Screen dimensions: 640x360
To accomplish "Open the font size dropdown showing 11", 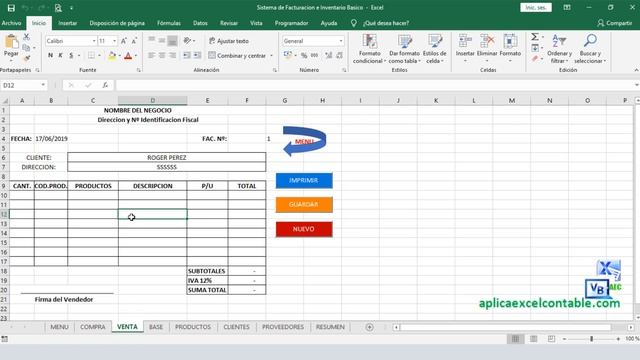I will [x=114, y=41].
